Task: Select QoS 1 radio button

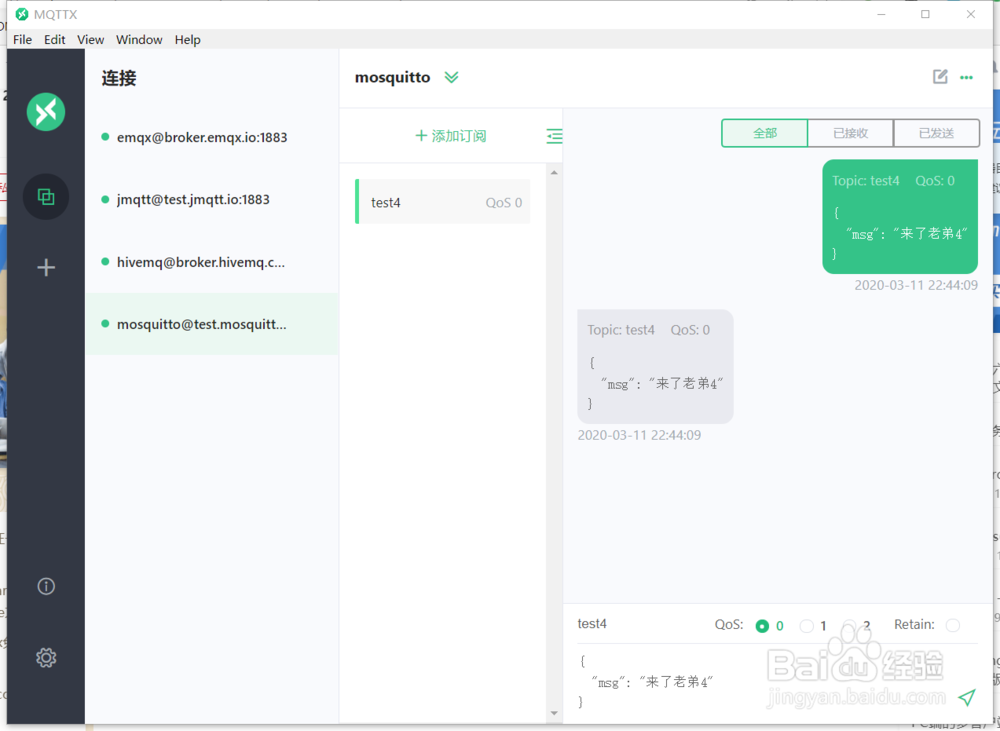Action: tap(806, 626)
